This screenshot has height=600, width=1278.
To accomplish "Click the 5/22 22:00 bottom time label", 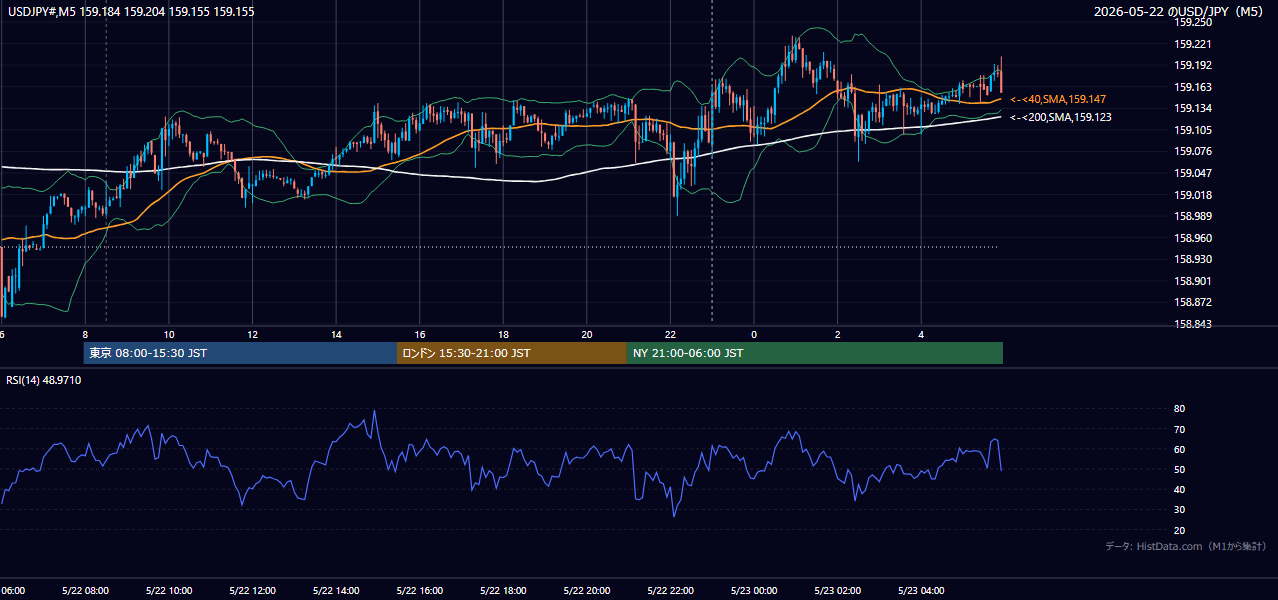I will 670,591.
